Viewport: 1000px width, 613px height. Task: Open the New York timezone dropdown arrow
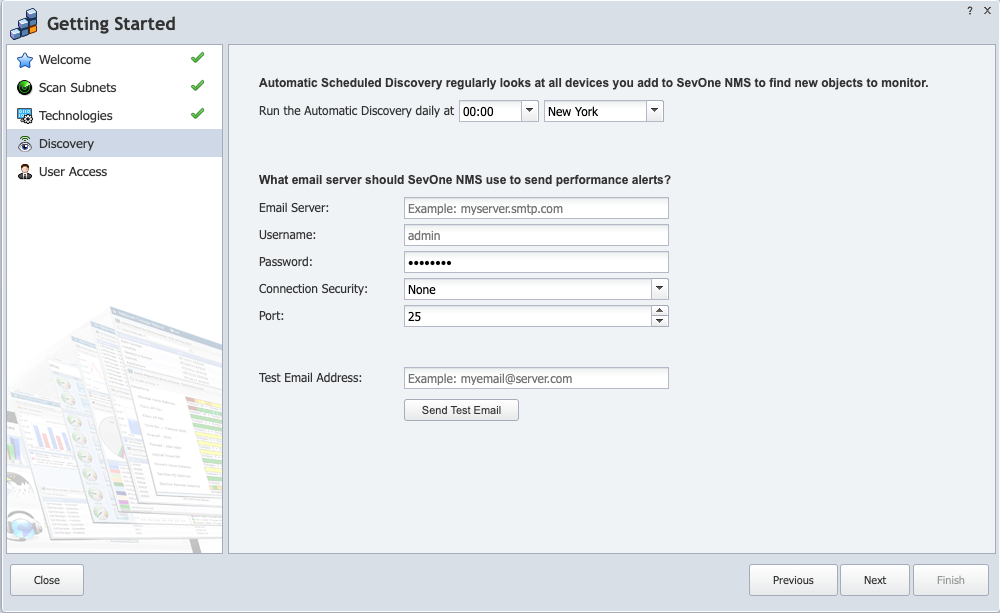pyautogui.click(x=655, y=111)
